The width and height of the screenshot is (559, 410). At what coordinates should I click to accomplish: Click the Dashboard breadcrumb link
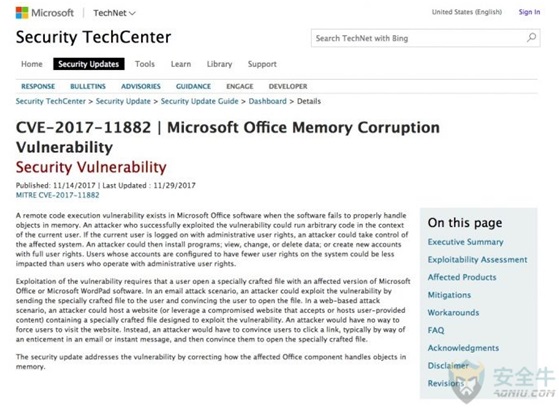pos(267,101)
